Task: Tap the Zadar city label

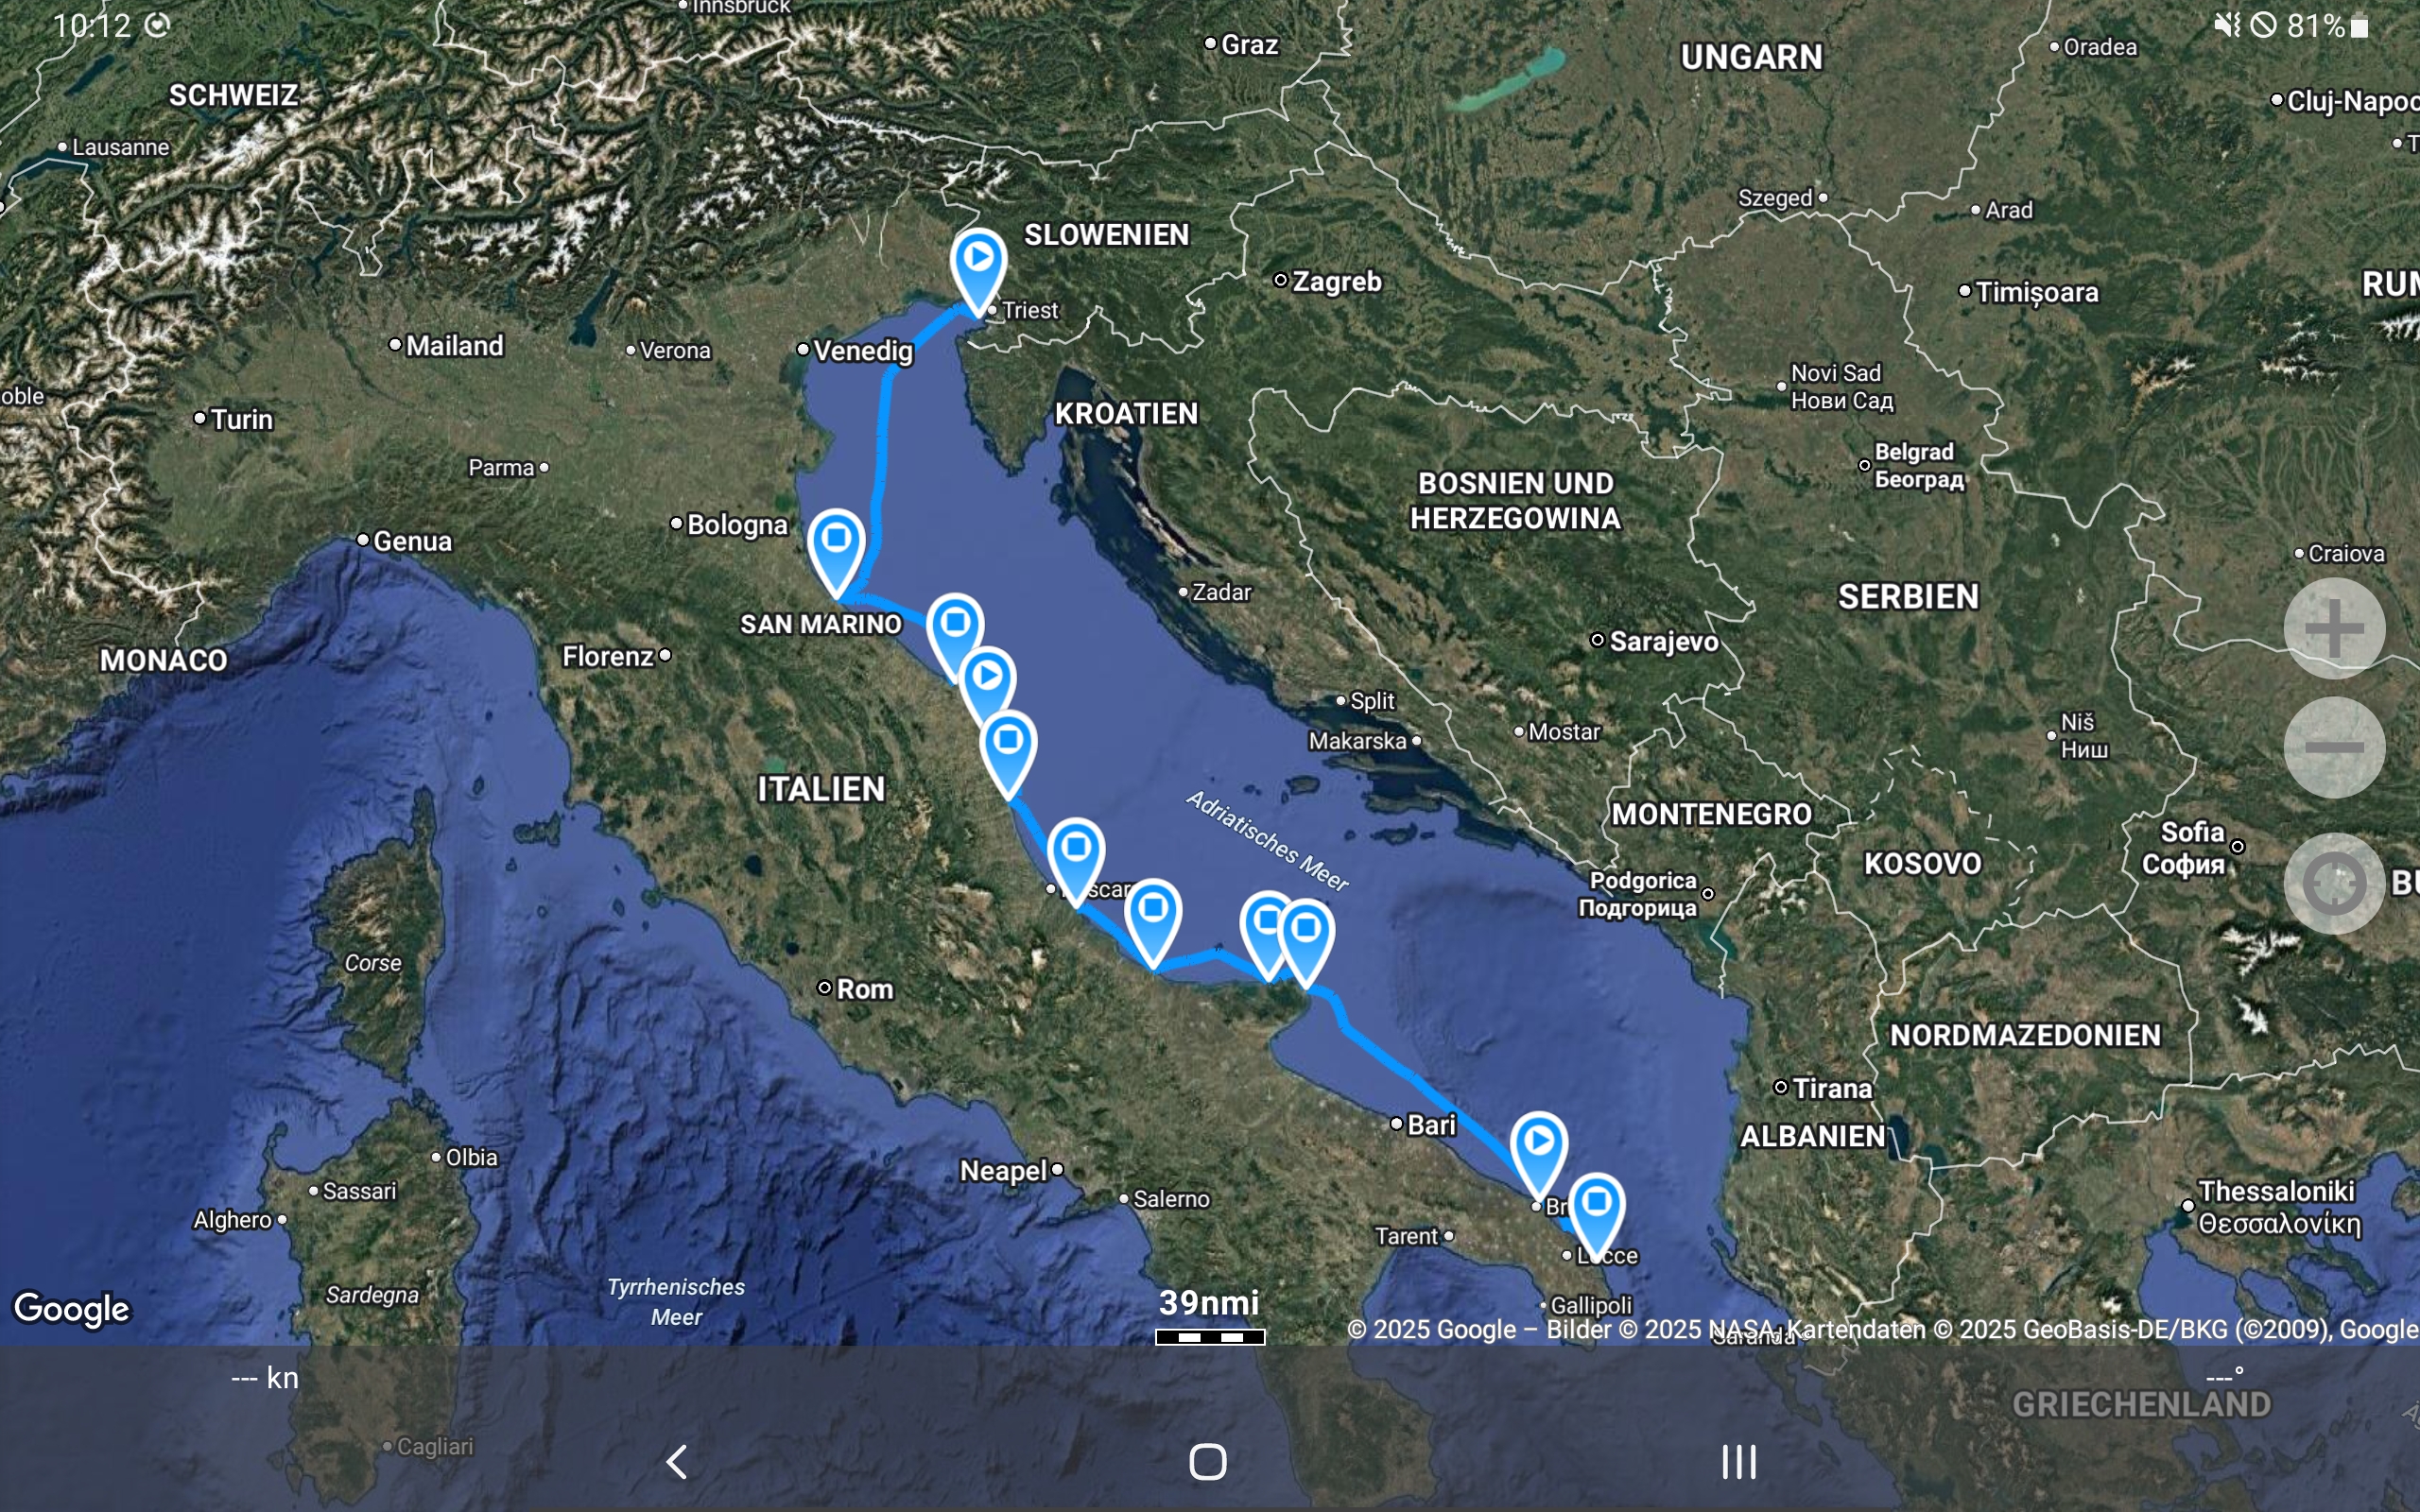Action: pos(1221,592)
